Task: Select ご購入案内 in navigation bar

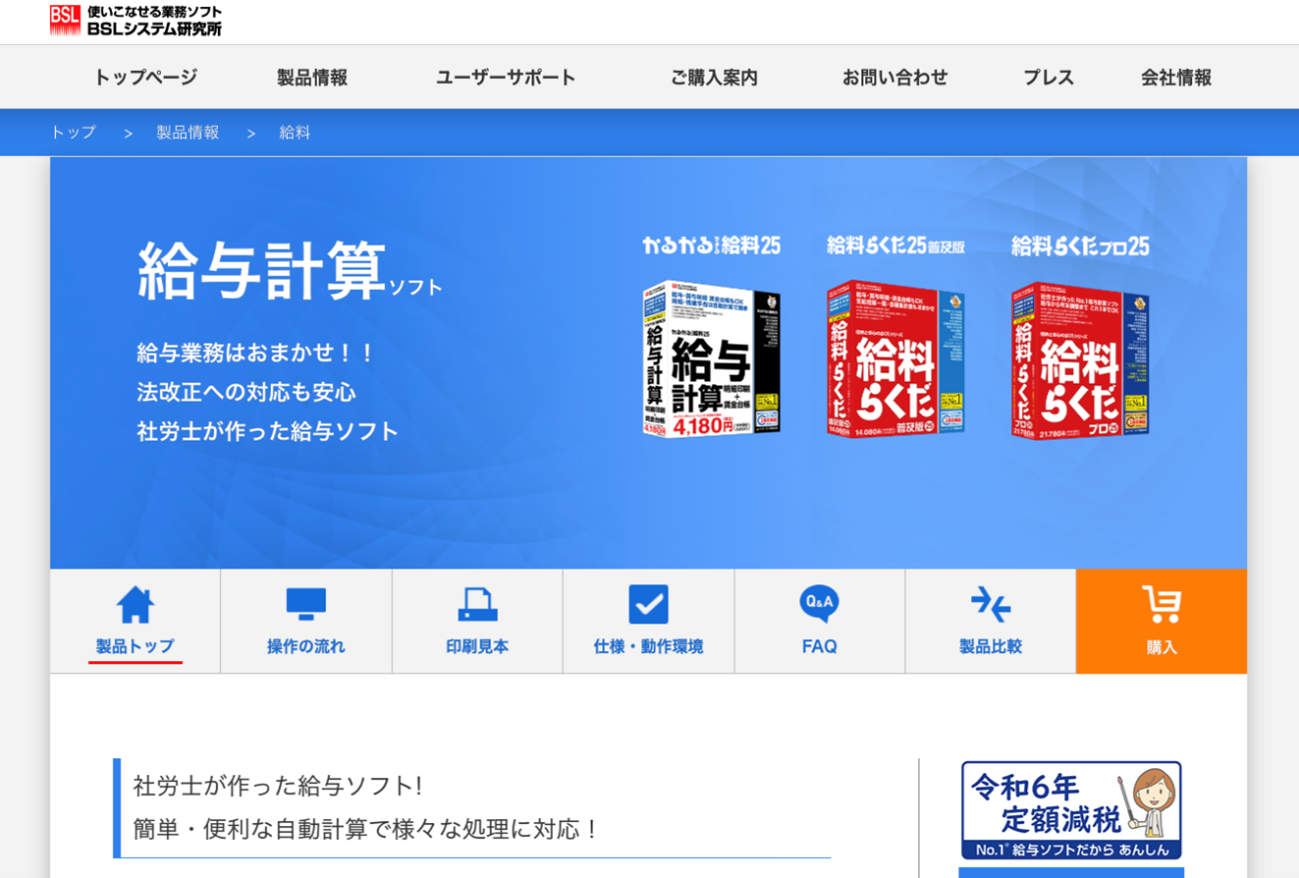Action: coord(714,77)
